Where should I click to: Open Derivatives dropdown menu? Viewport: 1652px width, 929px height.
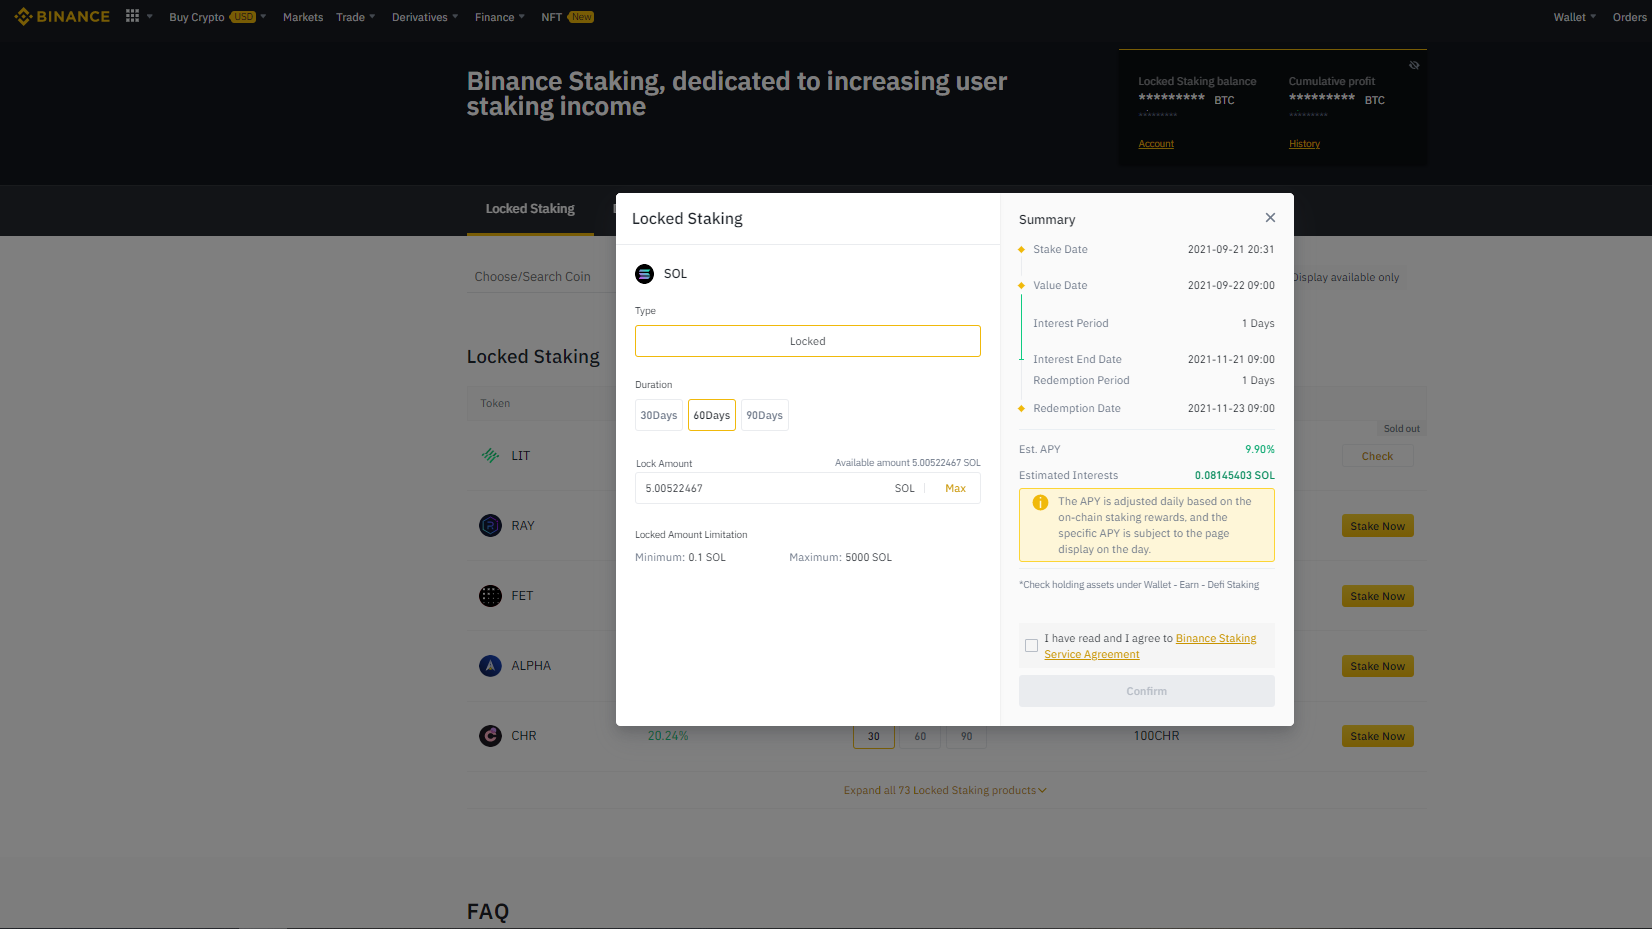coord(425,17)
